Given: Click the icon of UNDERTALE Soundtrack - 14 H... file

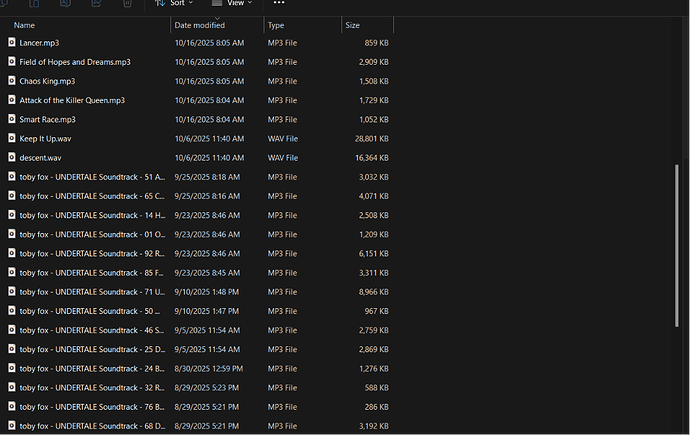Looking at the screenshot, I should pyautogui.click(x=12, y=215).
